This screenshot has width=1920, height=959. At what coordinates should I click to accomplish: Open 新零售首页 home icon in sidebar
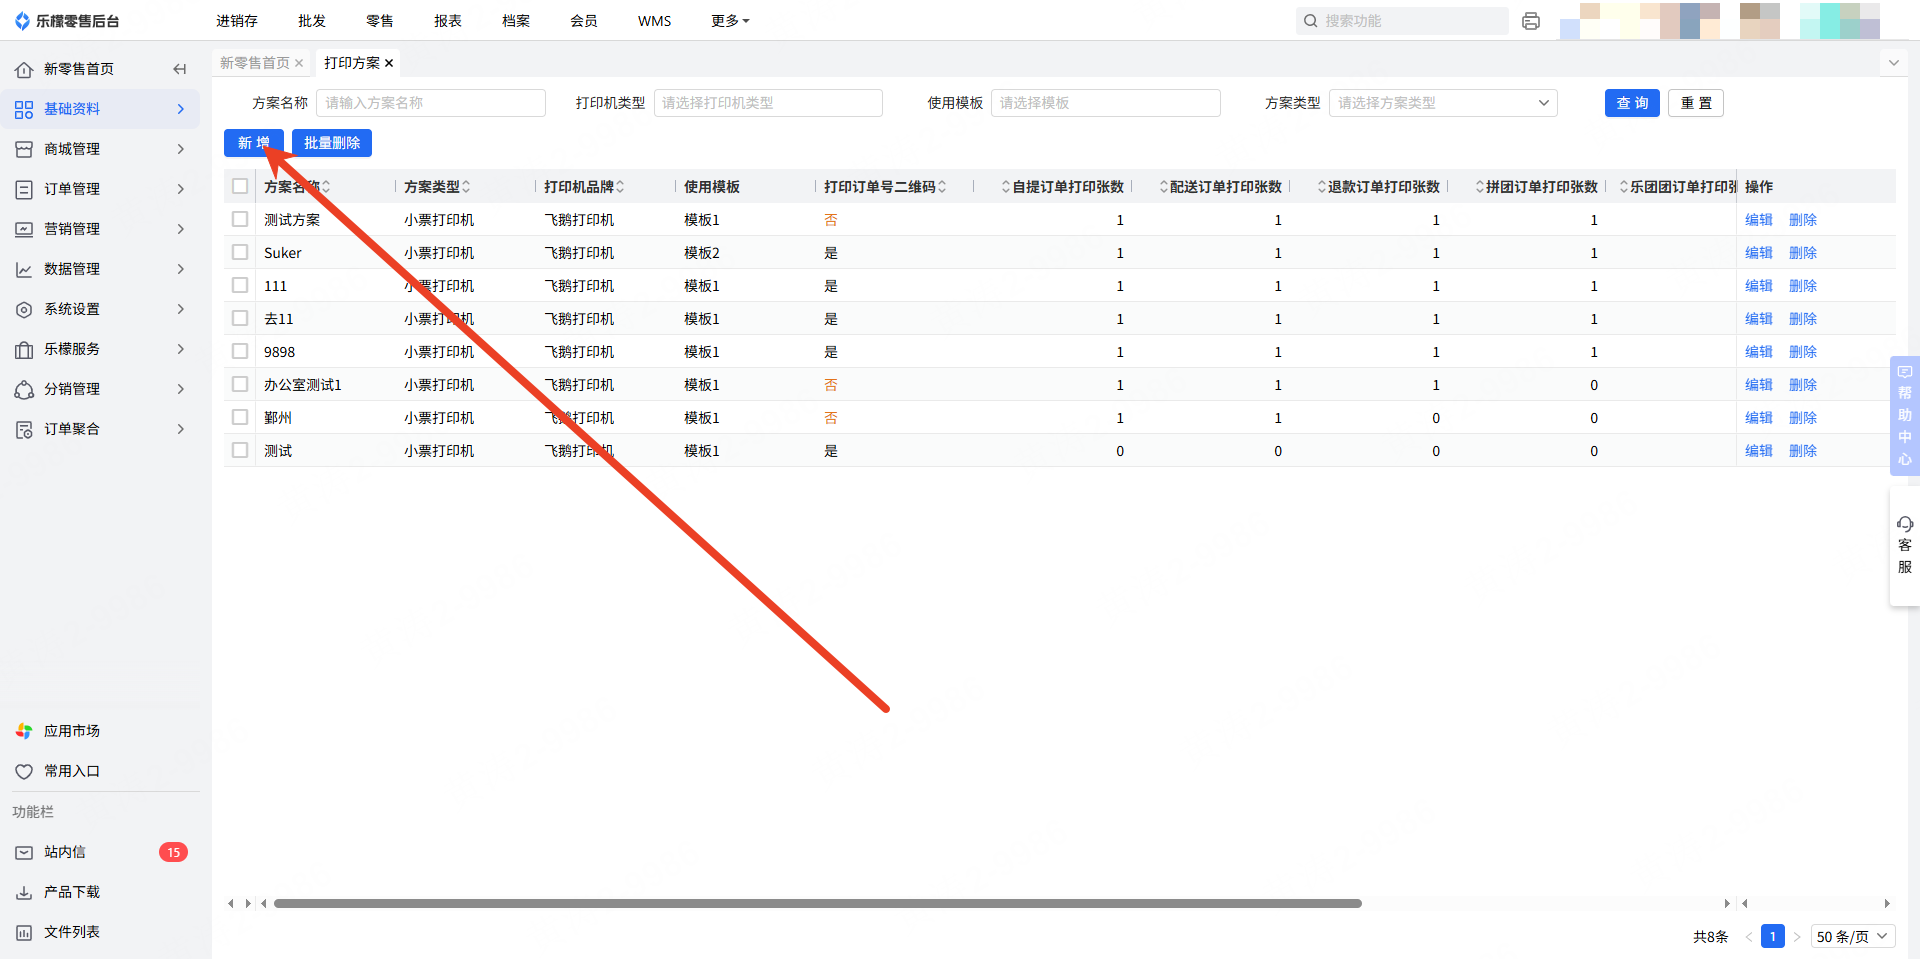point(24,69)
